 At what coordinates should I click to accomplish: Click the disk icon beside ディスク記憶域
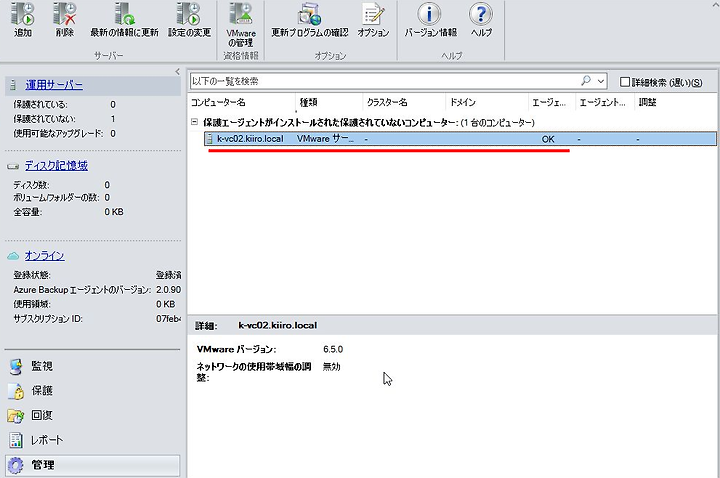coord(13,166)
